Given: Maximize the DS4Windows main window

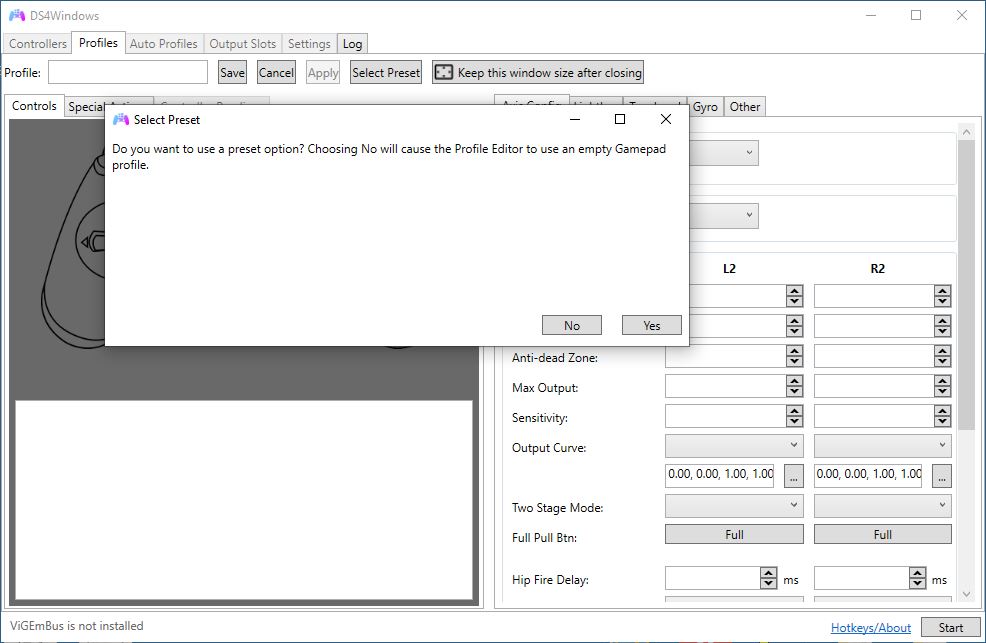Looking at the screenshot, I should (916, 15).
